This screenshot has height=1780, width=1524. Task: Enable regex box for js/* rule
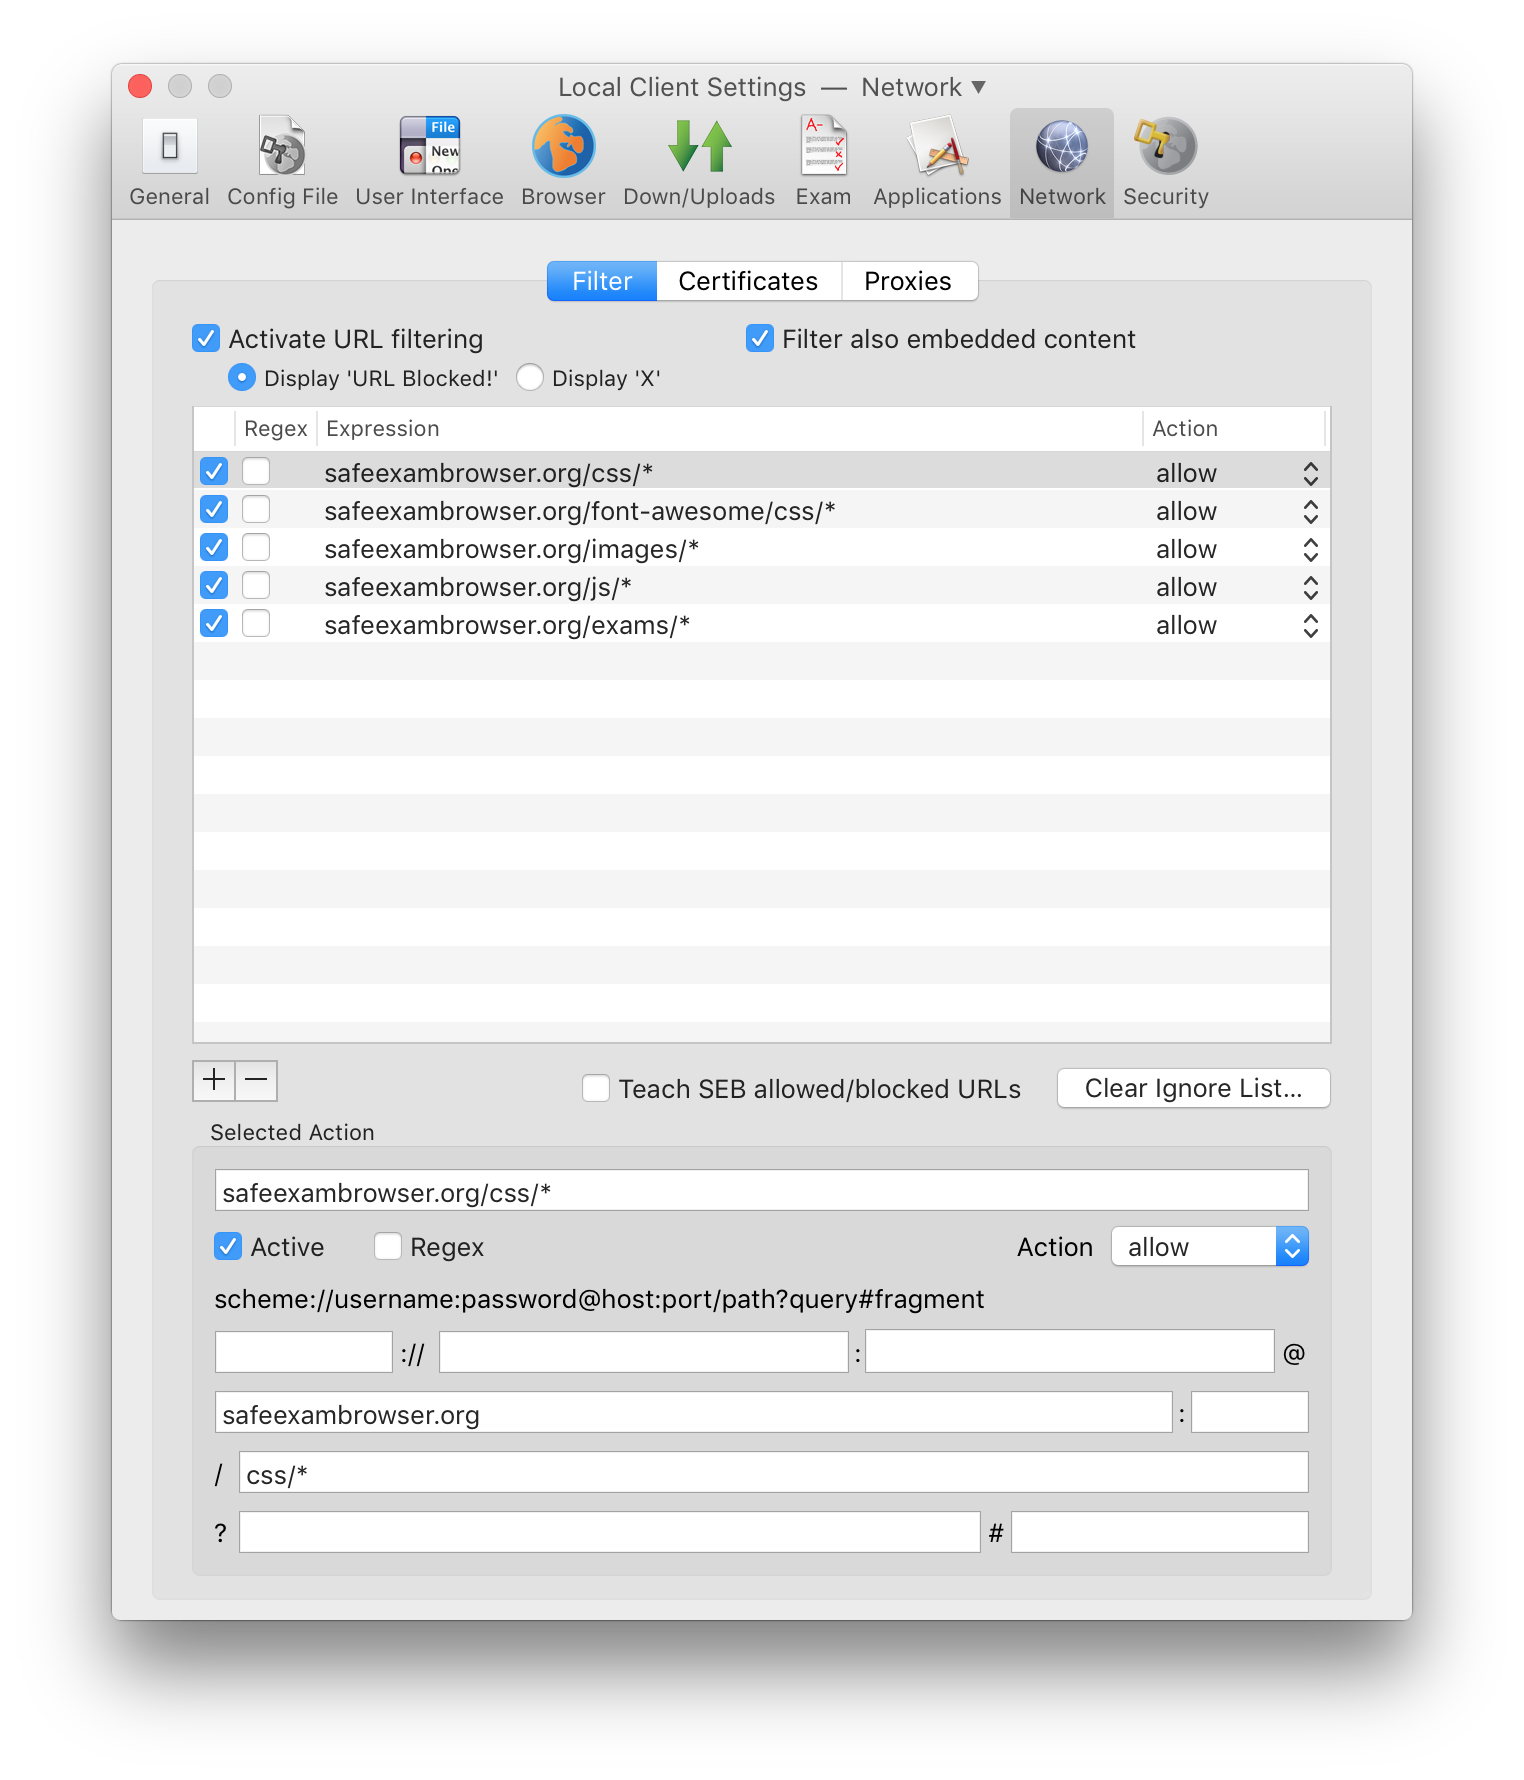(256, 585)
